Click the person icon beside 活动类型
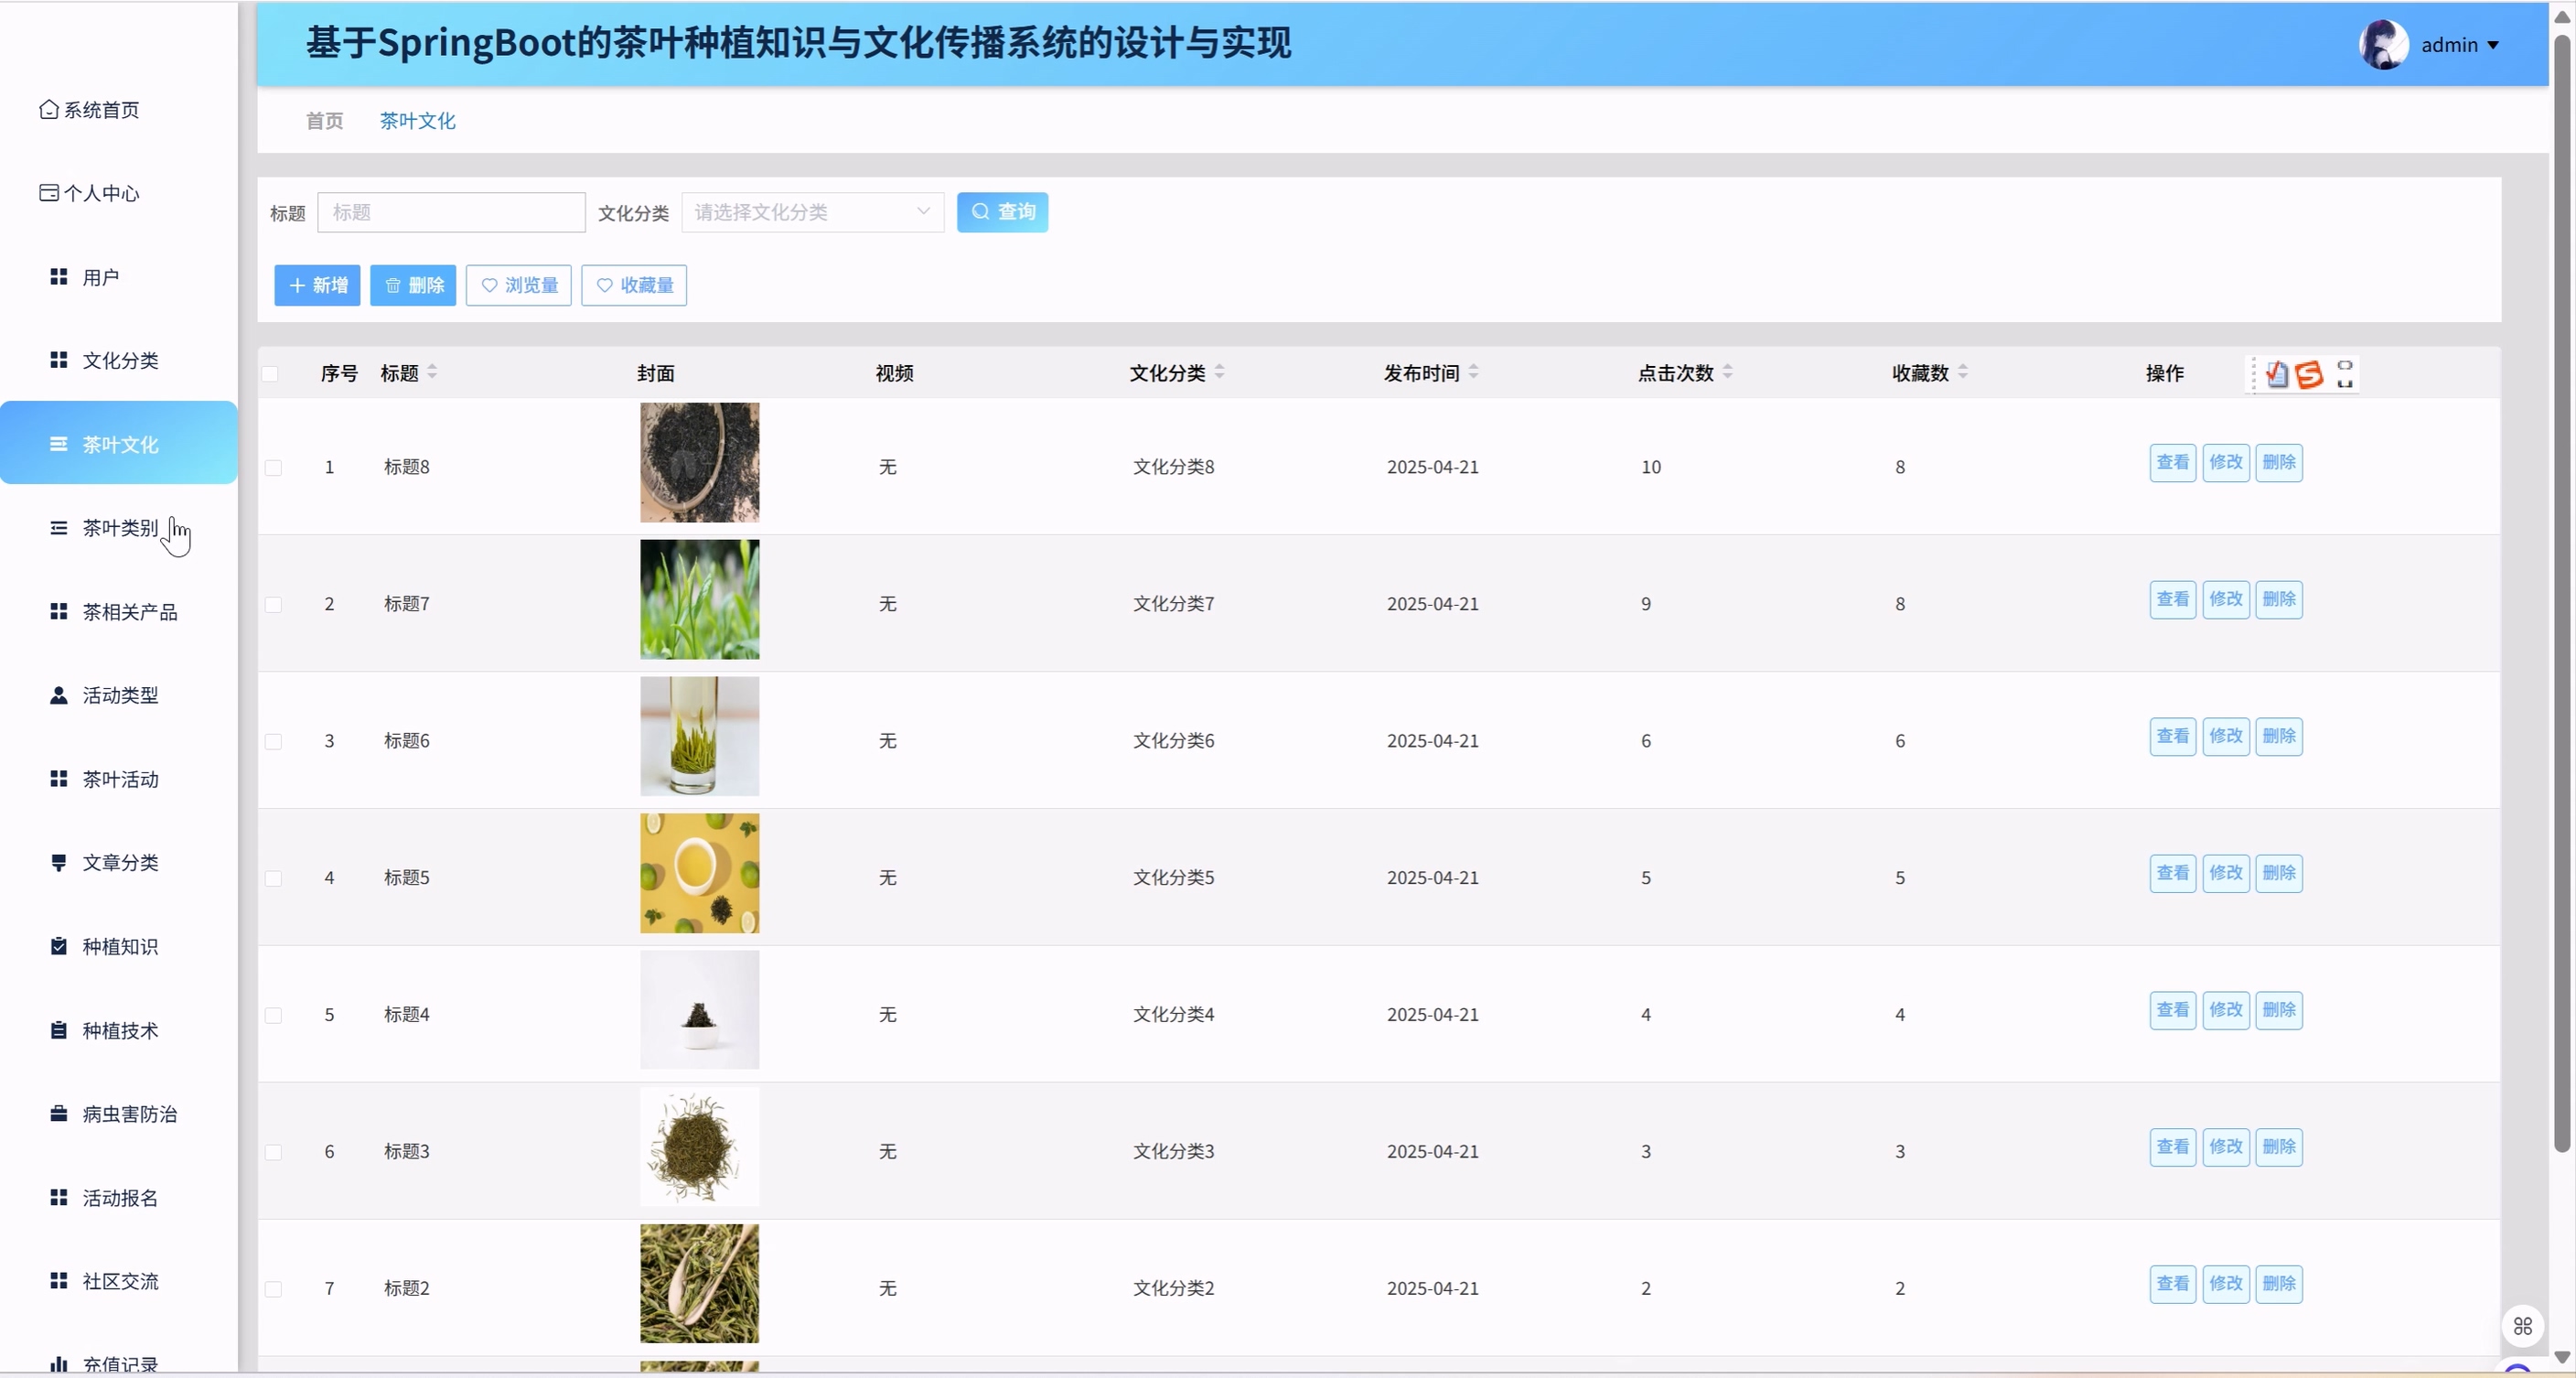 pyautogui.click(x=59, y=694)
